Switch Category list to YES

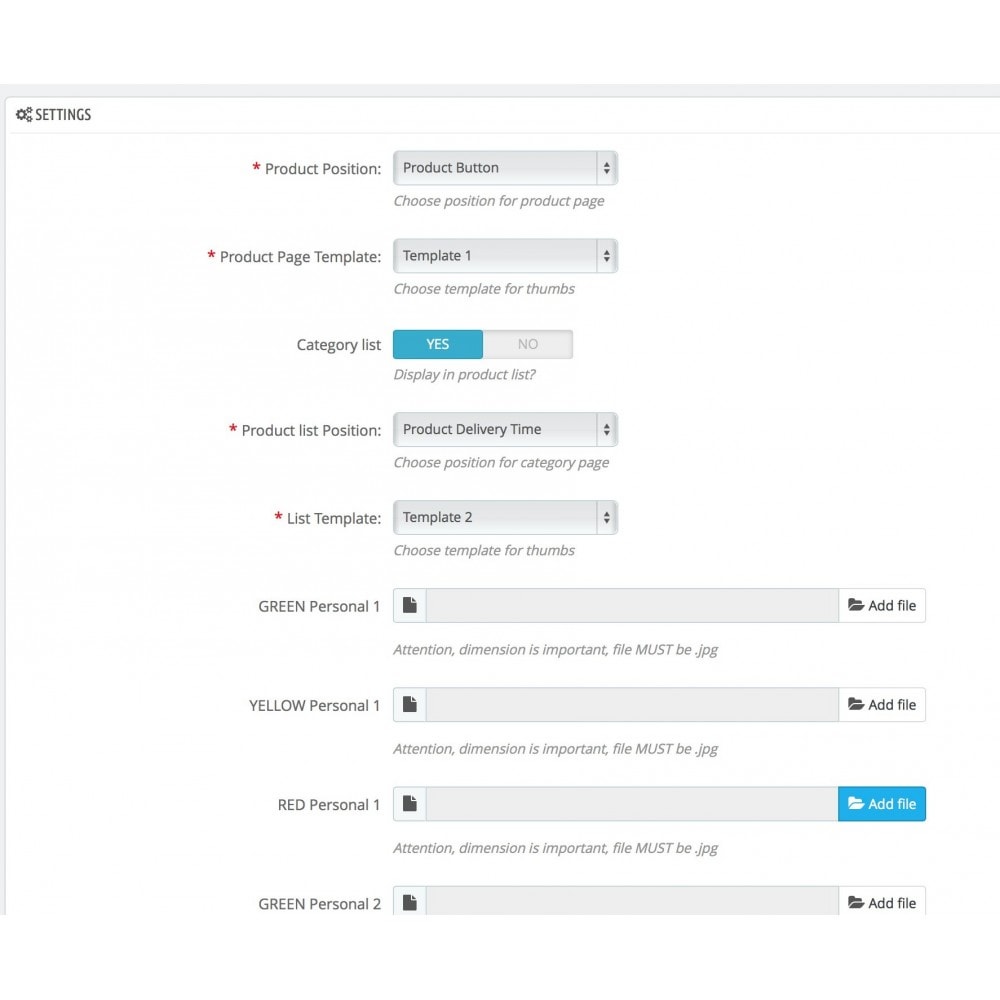tap(438, 344)
